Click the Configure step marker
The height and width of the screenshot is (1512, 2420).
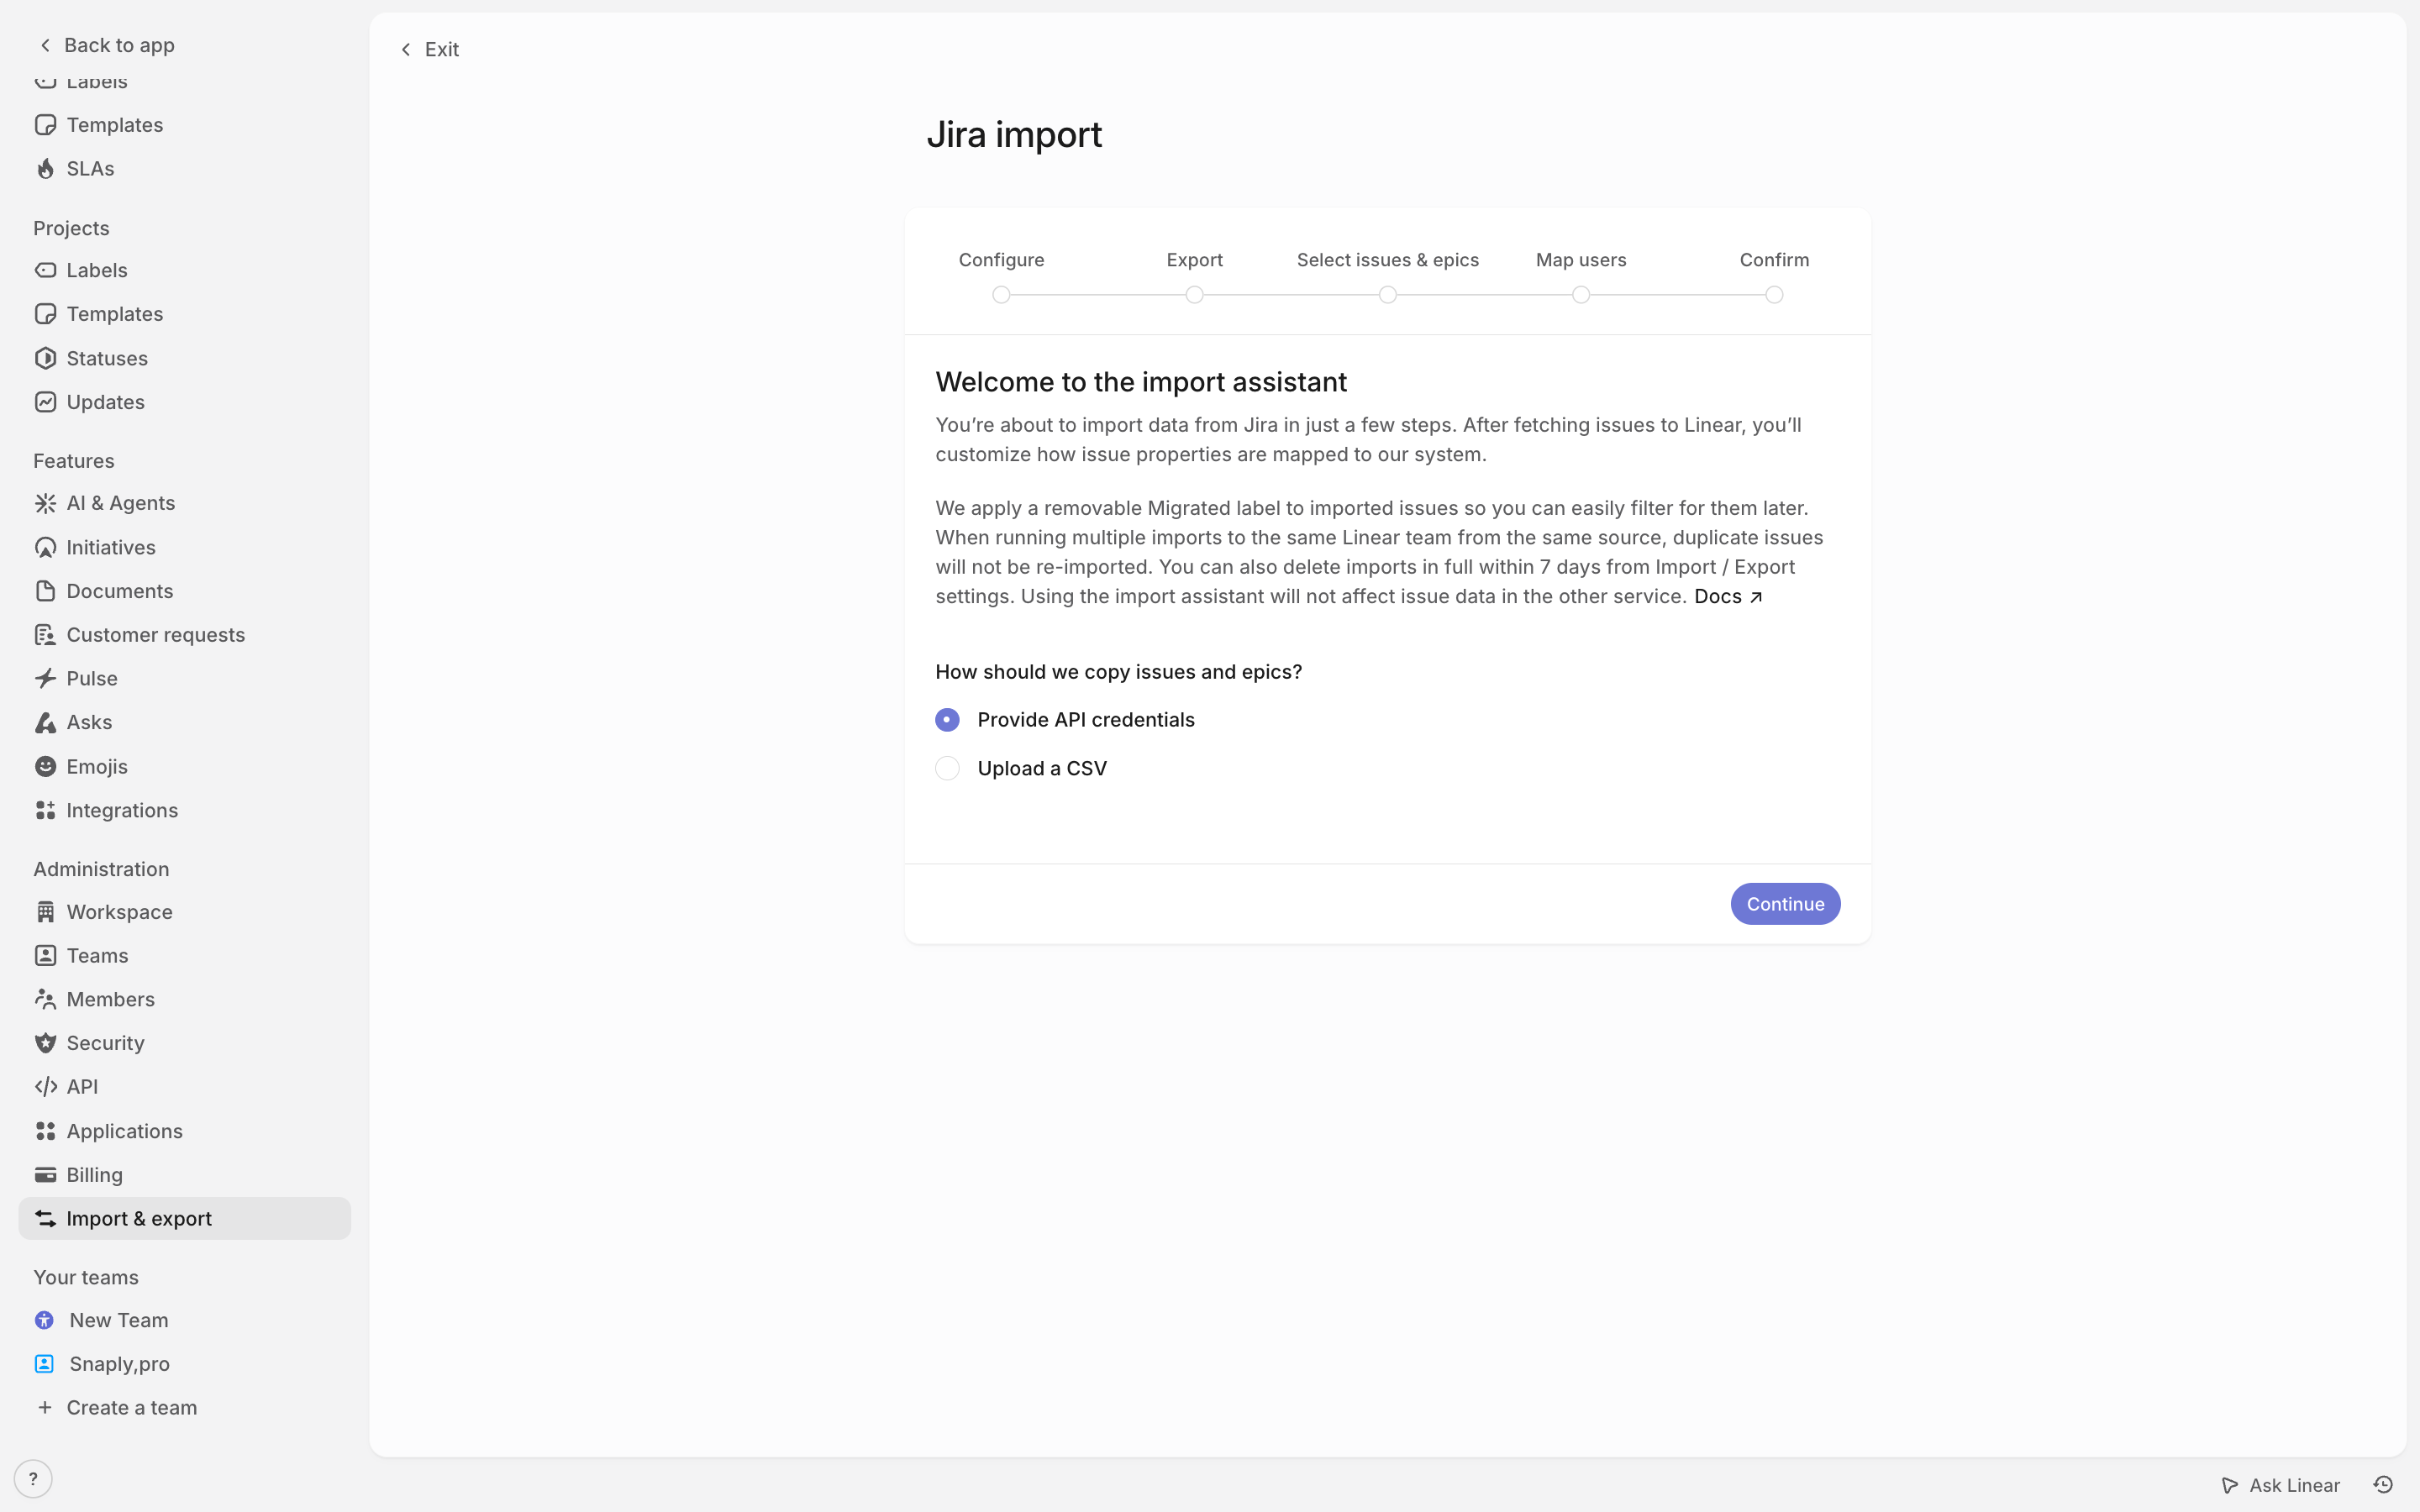pyautogui.click(x=1001, y=295)
